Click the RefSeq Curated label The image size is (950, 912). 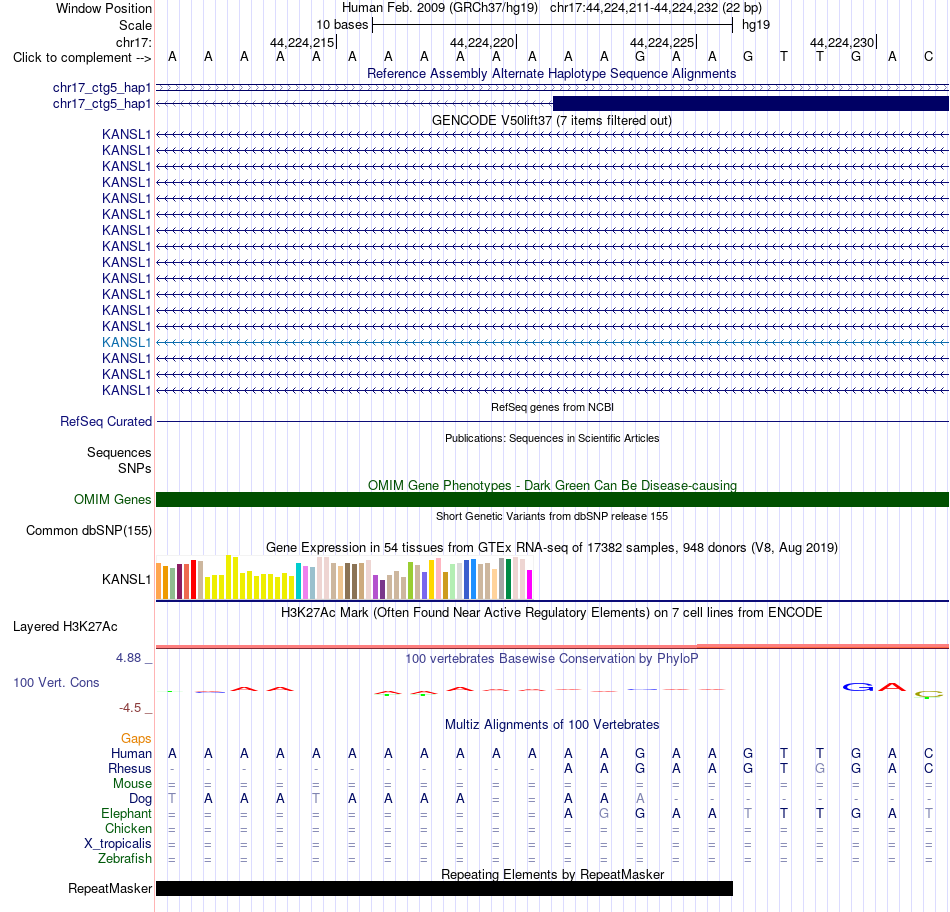click(x=105, y=421)
